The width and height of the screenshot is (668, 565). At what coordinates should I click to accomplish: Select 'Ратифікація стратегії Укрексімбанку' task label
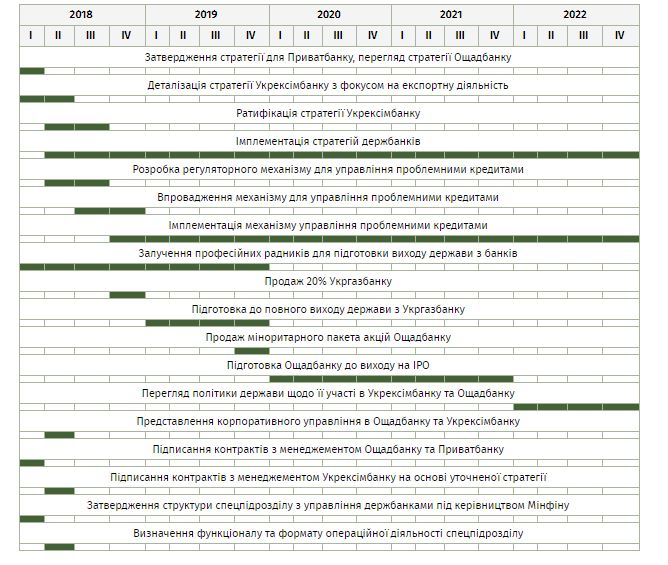pos(329,113)
